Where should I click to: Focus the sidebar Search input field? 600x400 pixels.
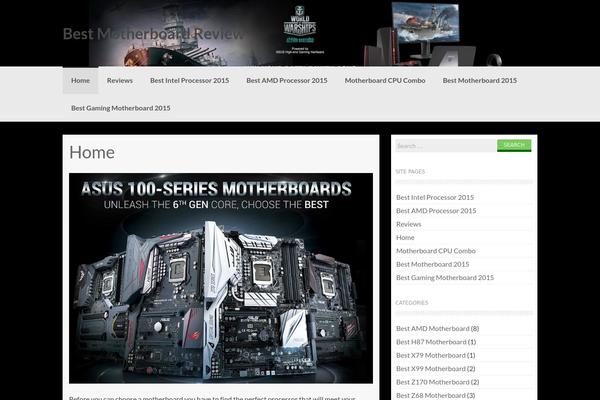(x=446, y=145)
